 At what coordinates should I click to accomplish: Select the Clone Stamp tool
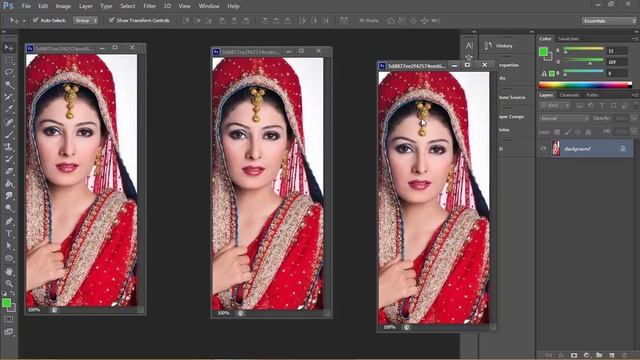click(x=9, y=147)
